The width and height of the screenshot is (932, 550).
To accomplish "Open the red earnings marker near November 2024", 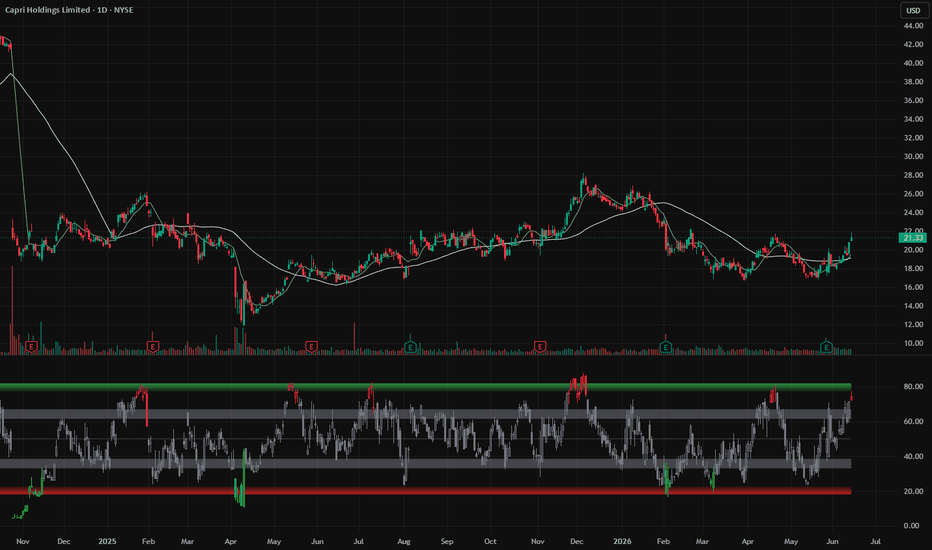I will point(32,346).
